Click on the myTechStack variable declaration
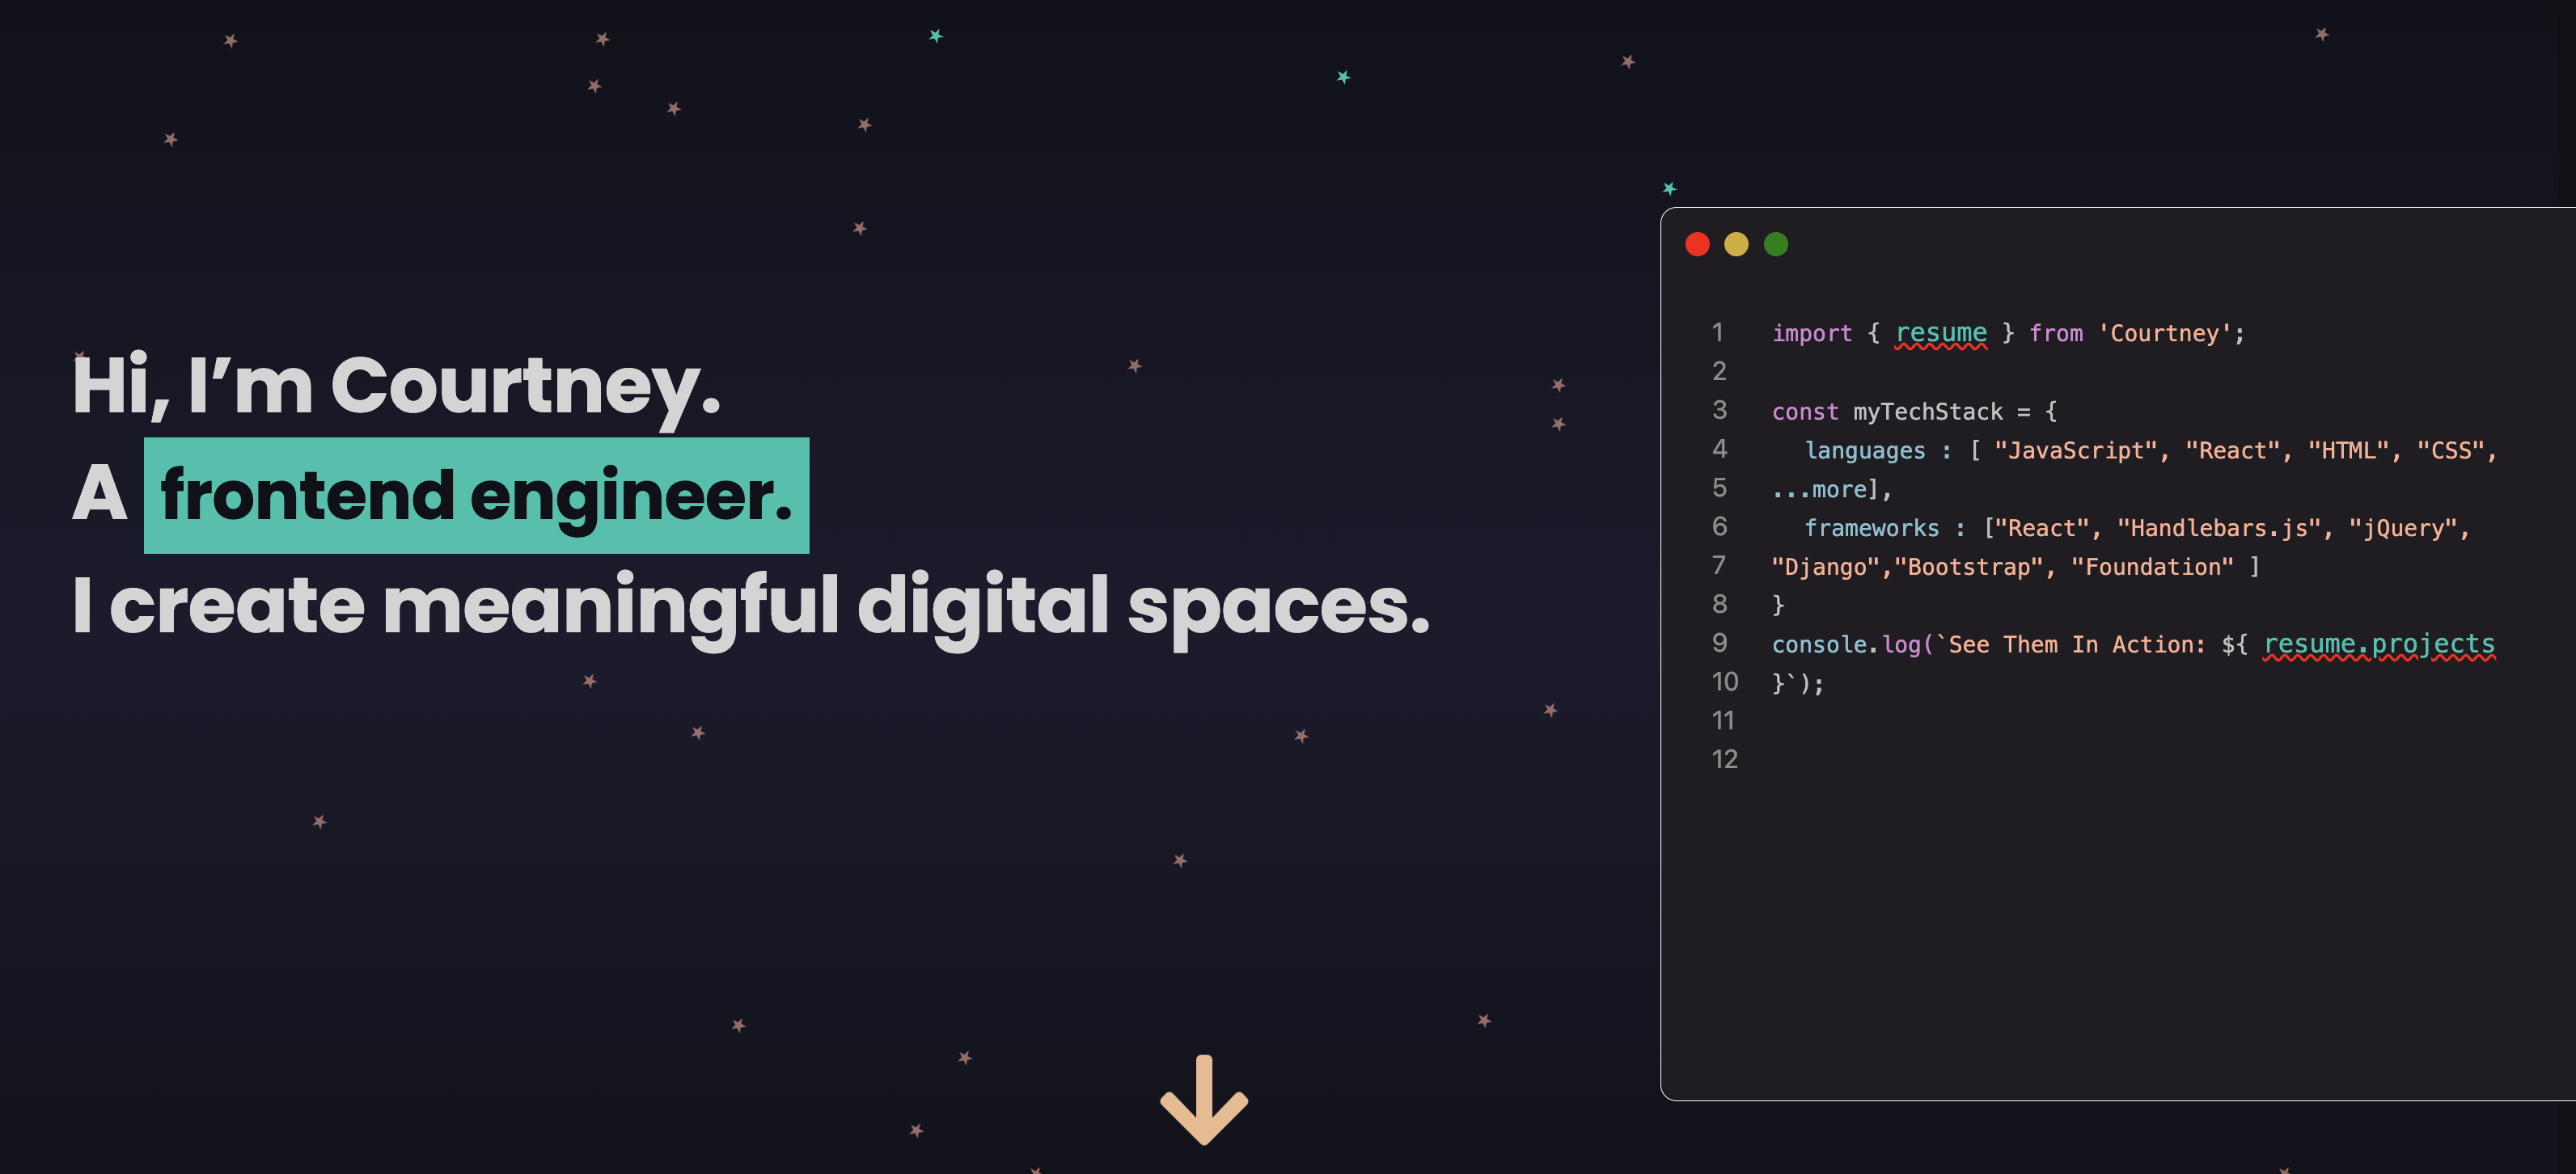This screenshot has height=1174, width=2576. point(1939,411)
